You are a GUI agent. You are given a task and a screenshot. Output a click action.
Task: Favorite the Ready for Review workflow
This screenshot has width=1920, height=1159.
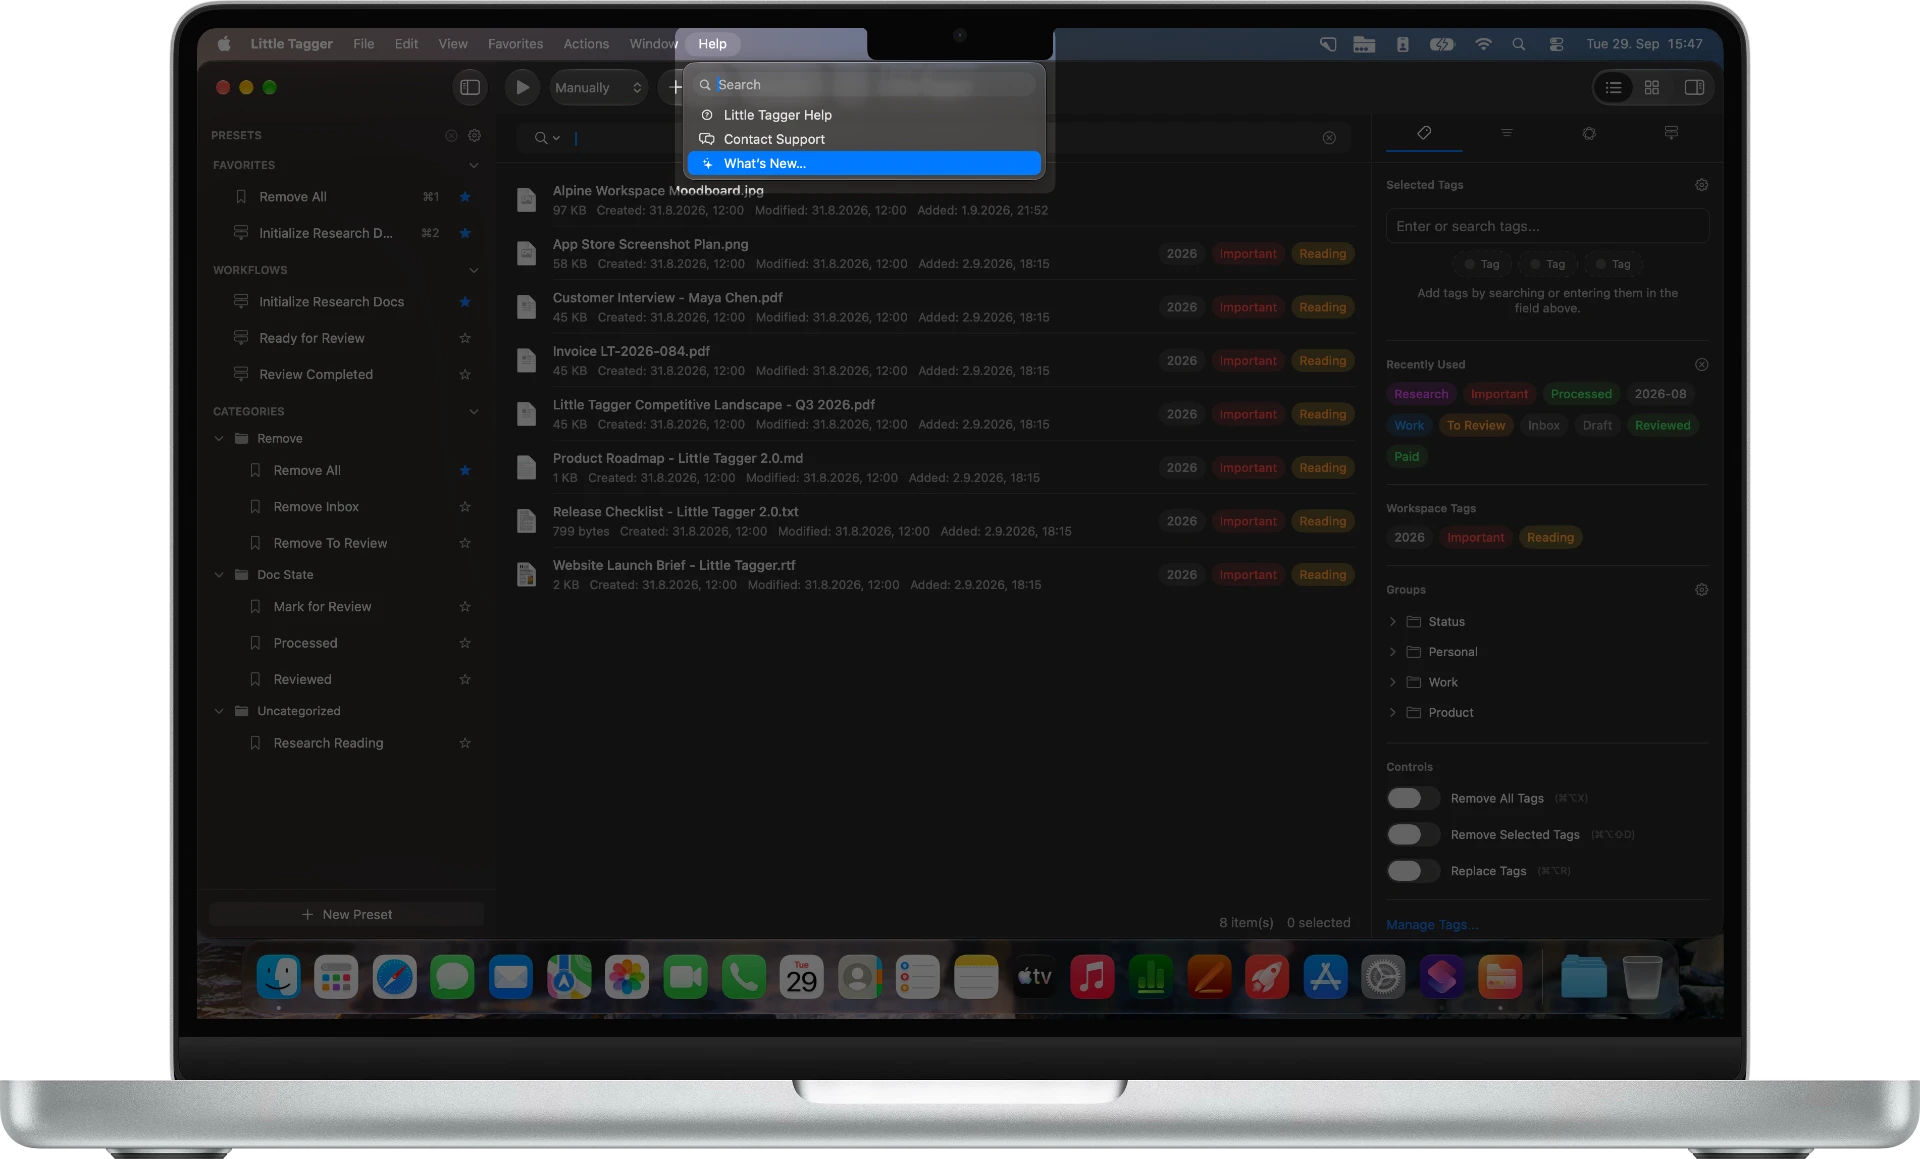(x=465, y=338)
